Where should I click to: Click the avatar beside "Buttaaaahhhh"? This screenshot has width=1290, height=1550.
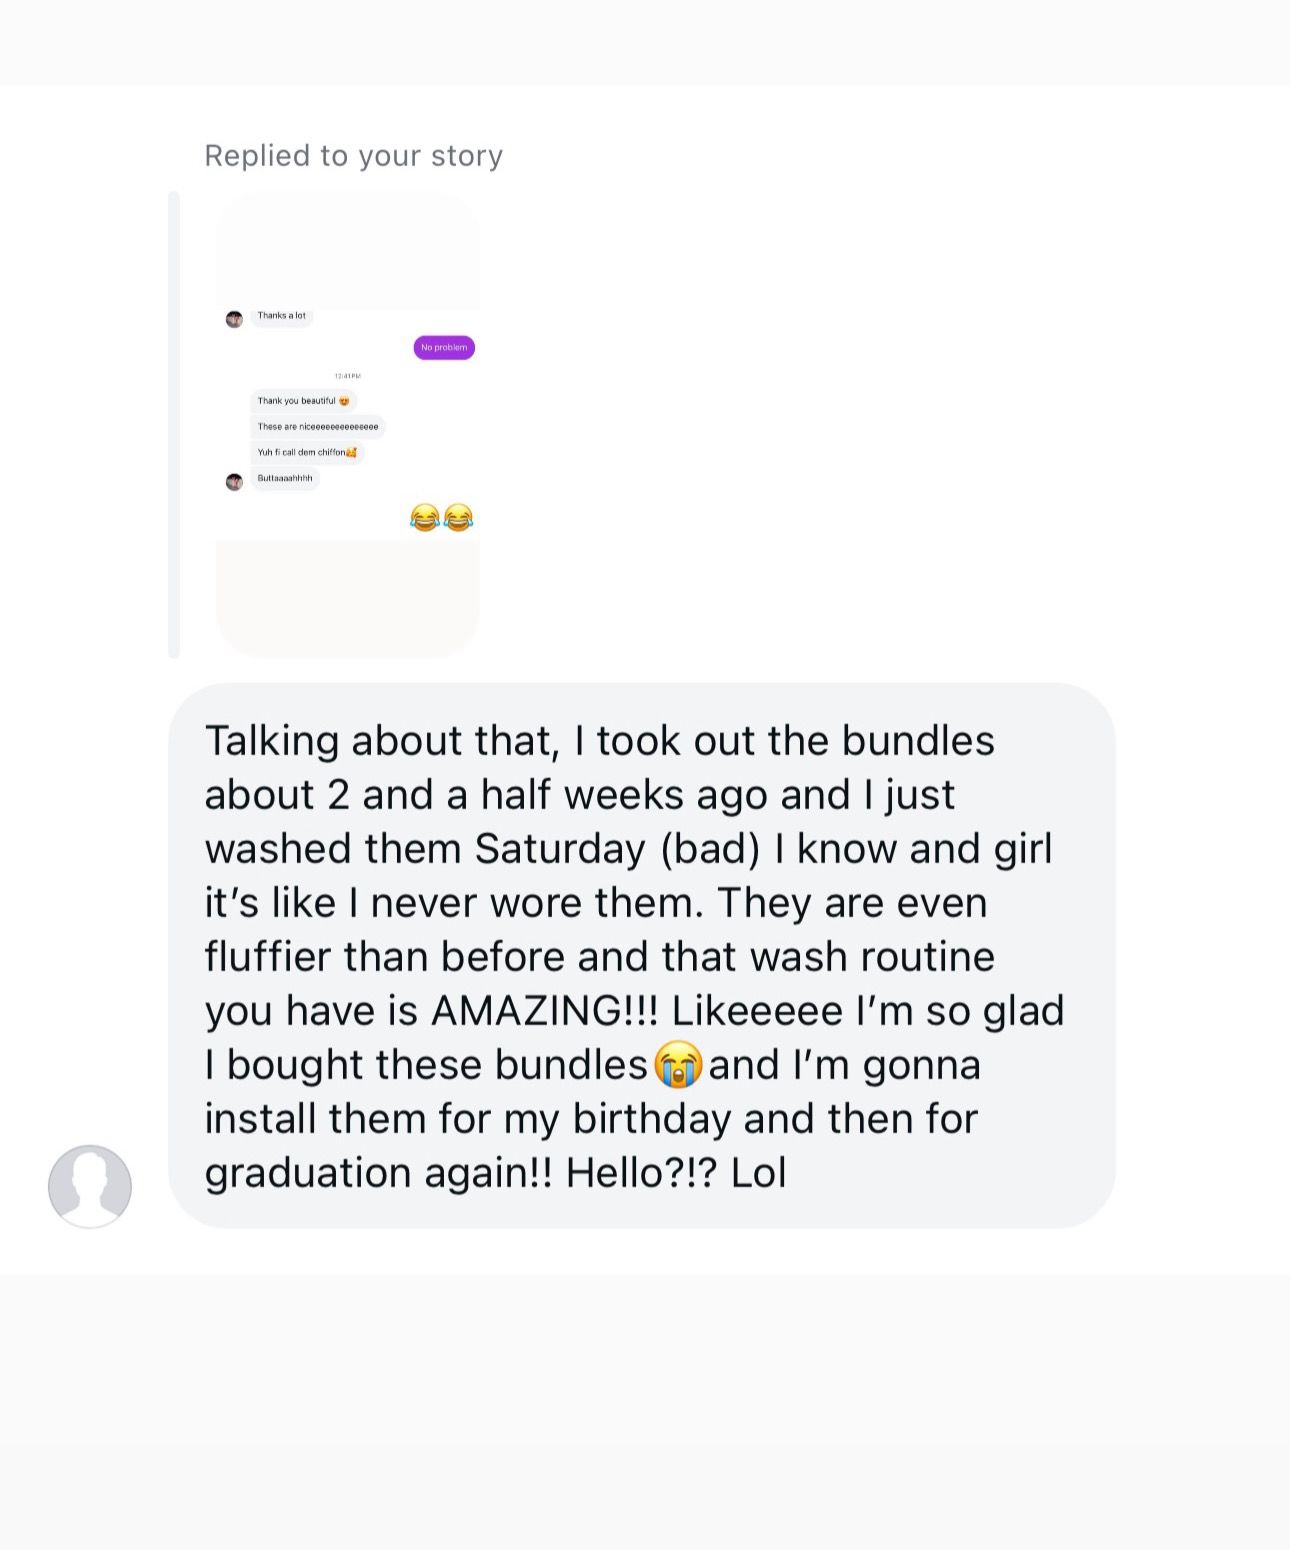tap(234, 482)
